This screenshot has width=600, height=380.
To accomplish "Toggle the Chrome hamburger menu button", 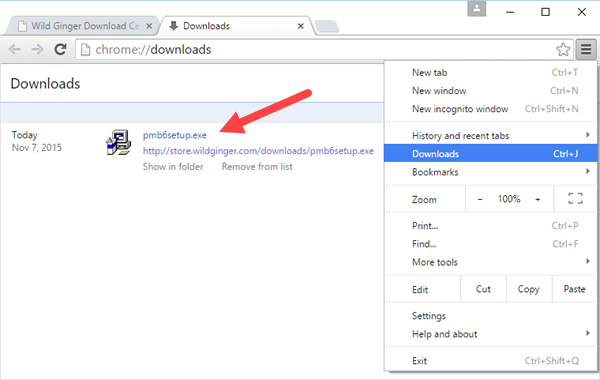I will (586, 49).
